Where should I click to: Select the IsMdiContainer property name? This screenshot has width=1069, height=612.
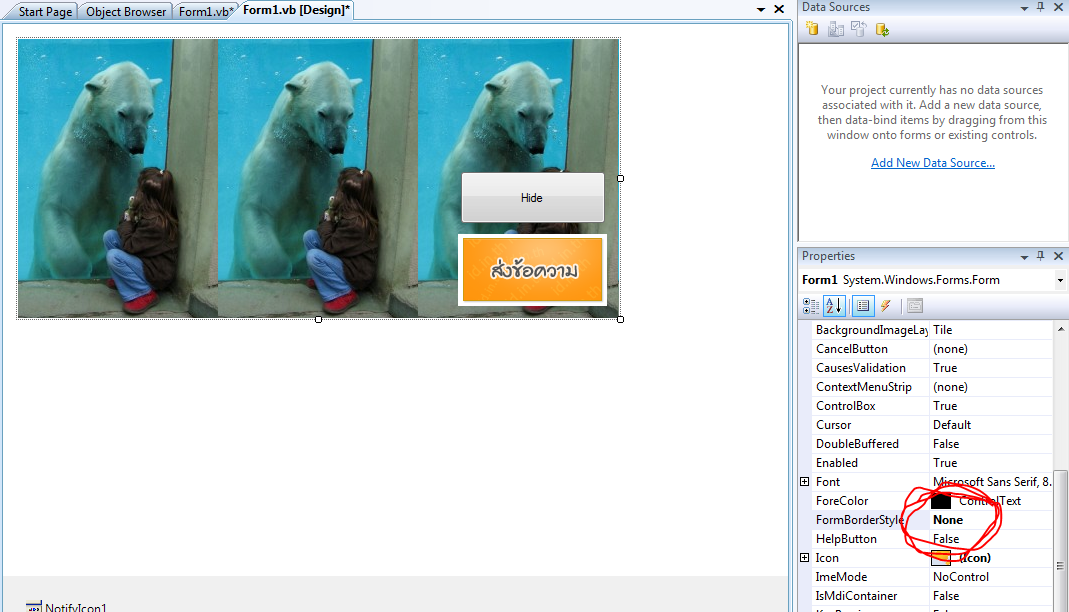tap(856, 596)
